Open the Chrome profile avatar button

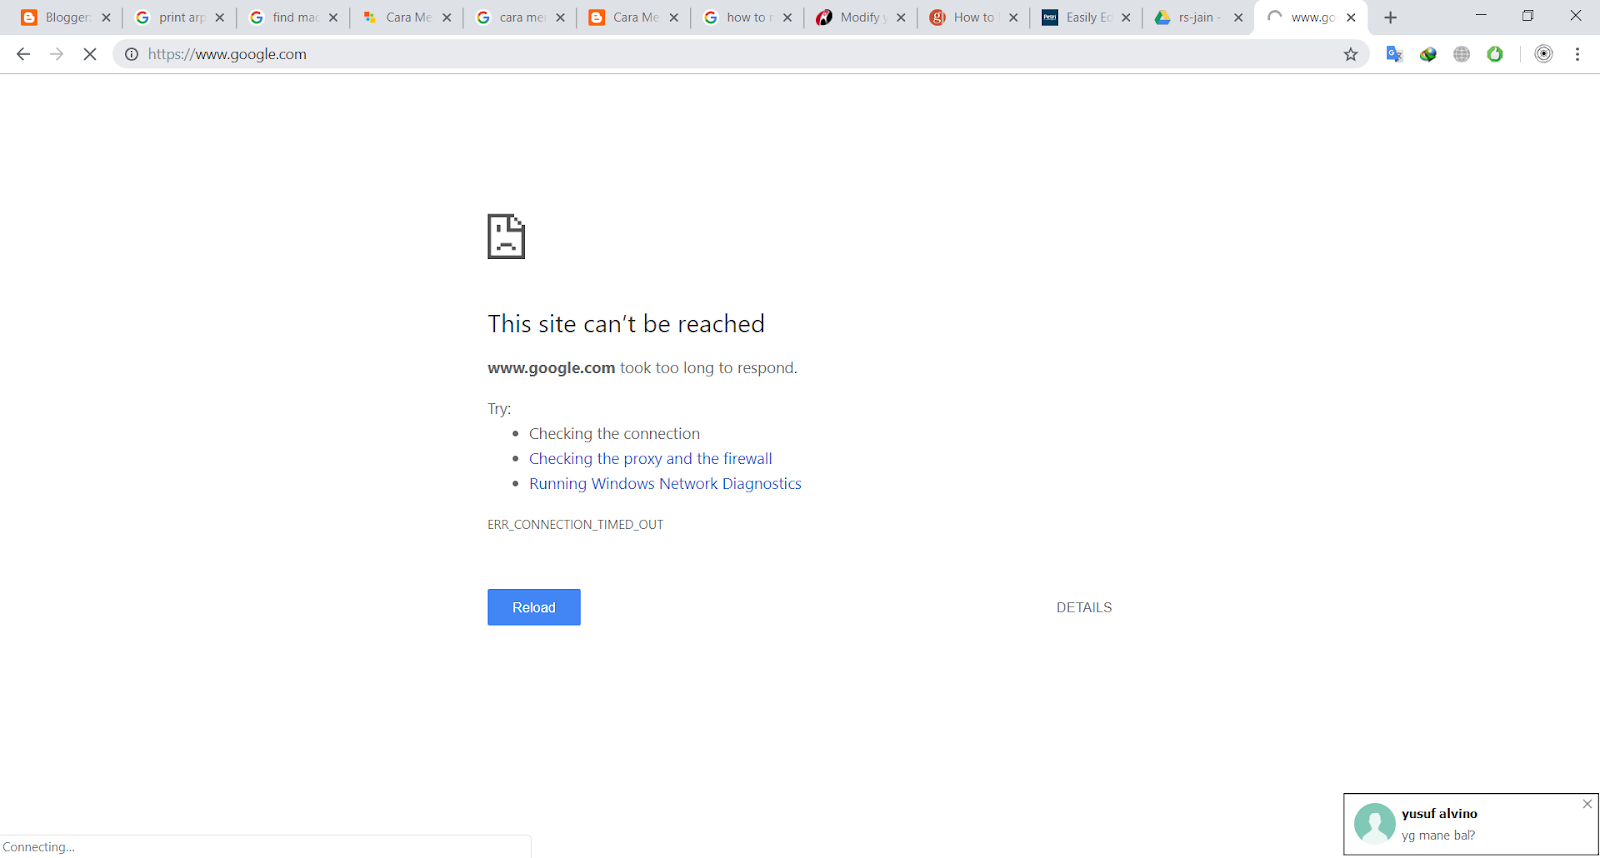tap(1543, 54)
